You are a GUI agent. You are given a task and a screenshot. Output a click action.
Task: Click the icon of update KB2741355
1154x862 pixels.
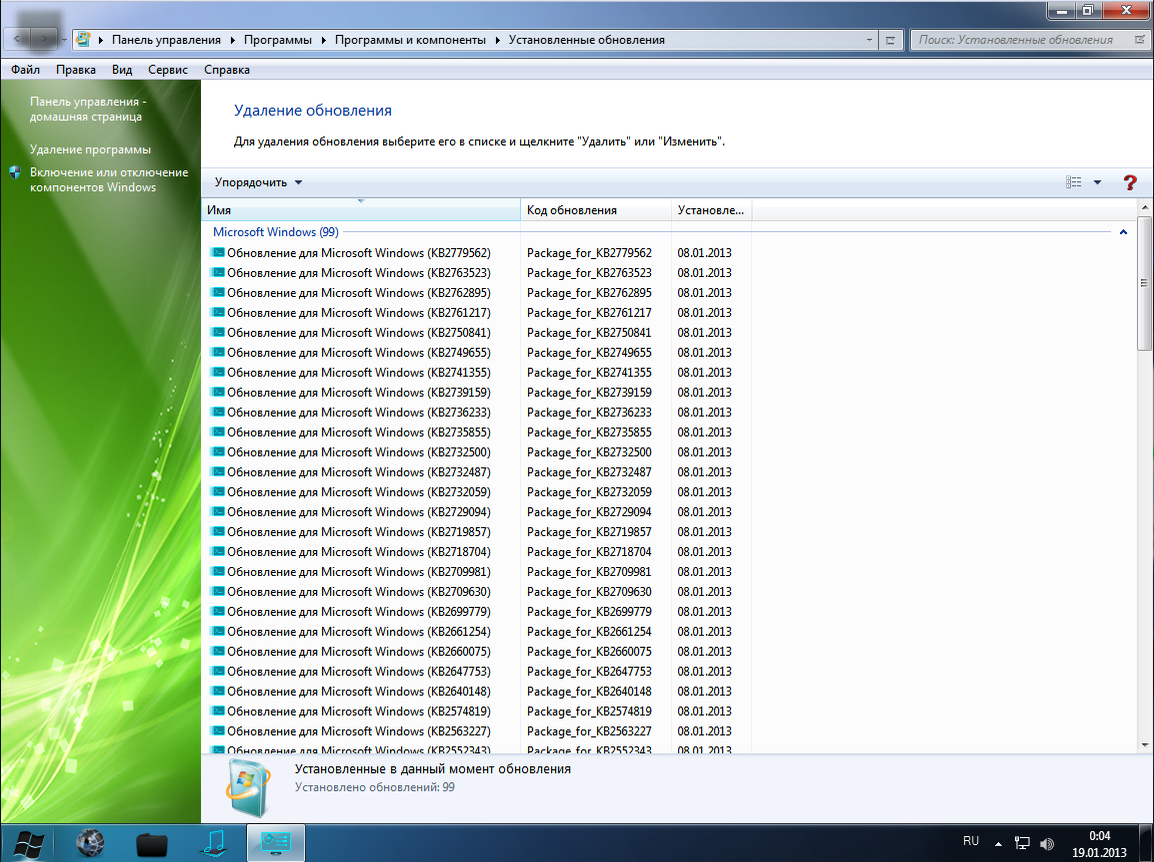point(218,372)
